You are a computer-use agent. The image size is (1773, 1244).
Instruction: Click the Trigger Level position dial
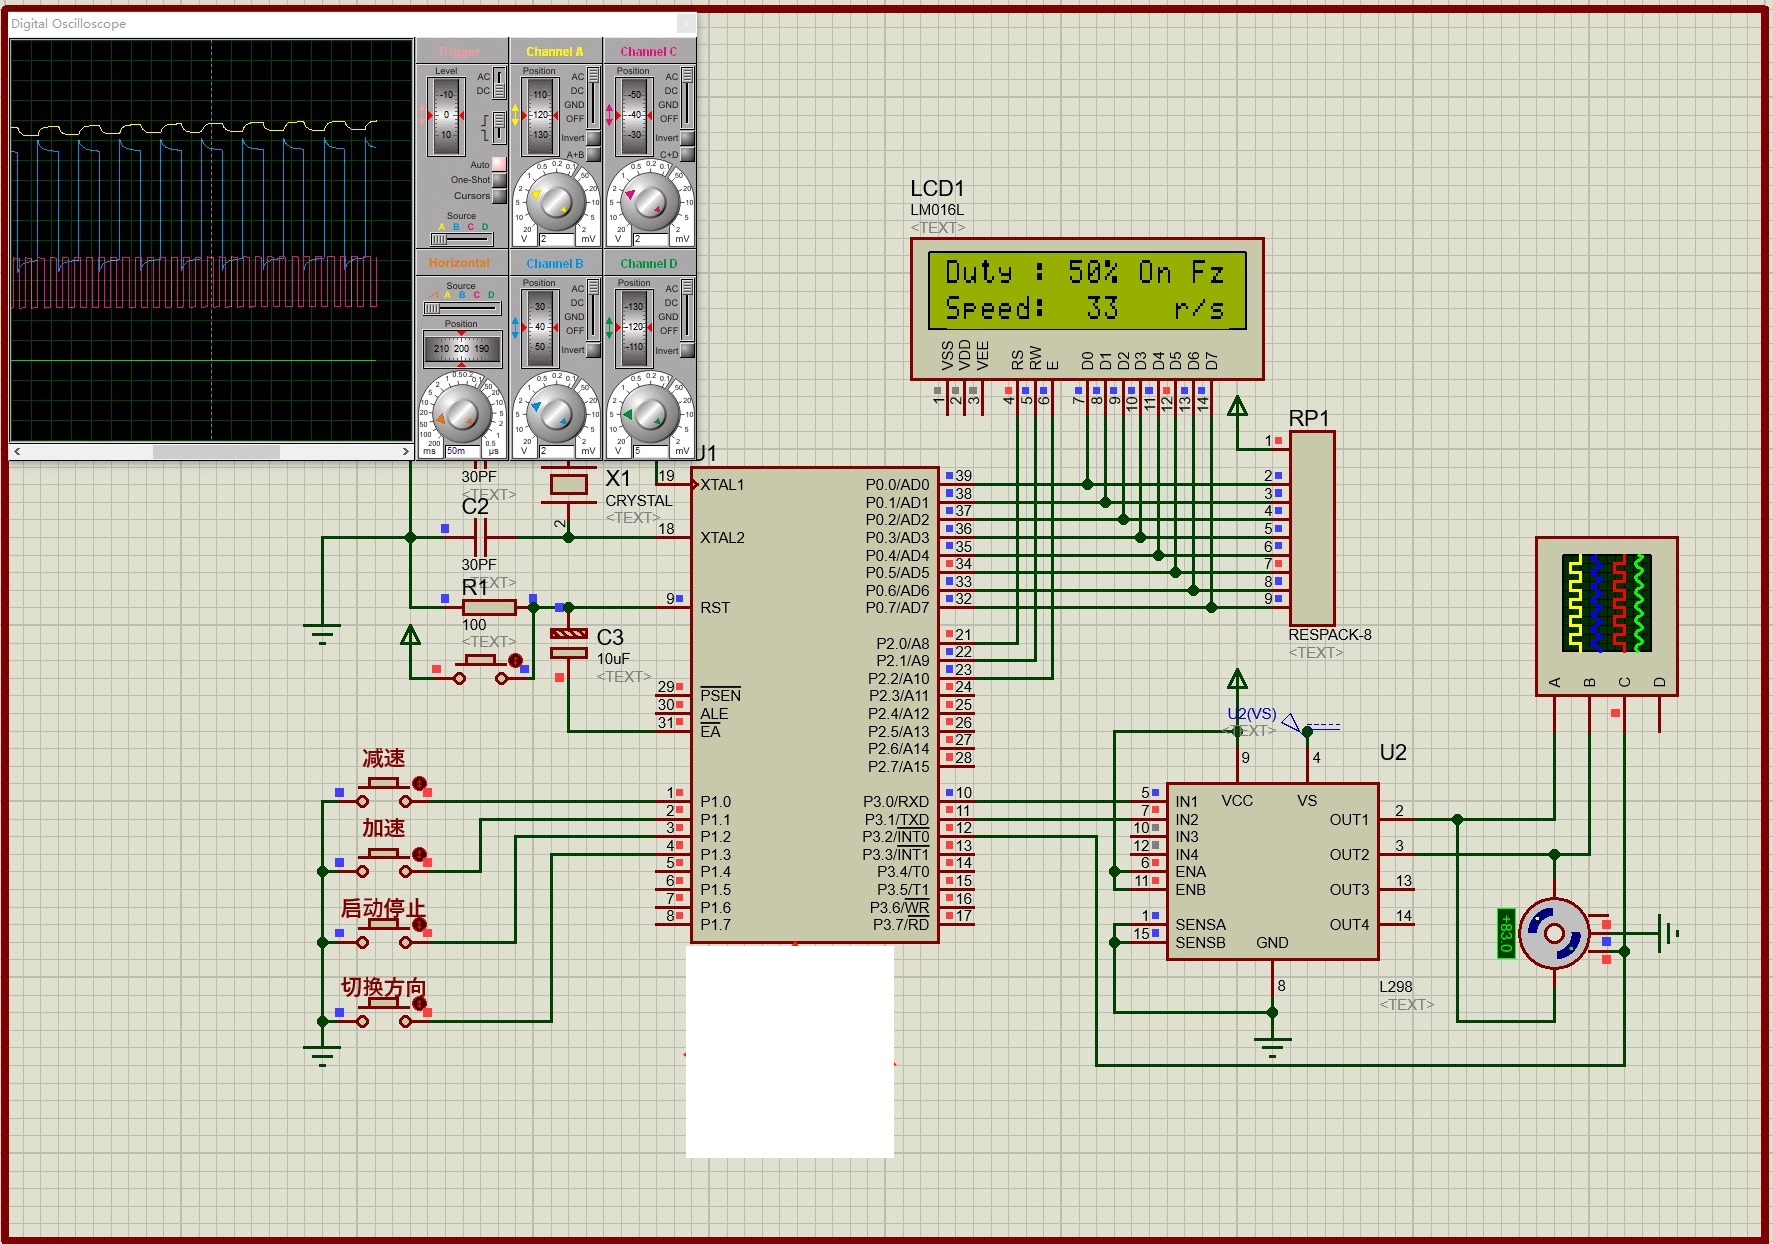[x=446, y=116]
